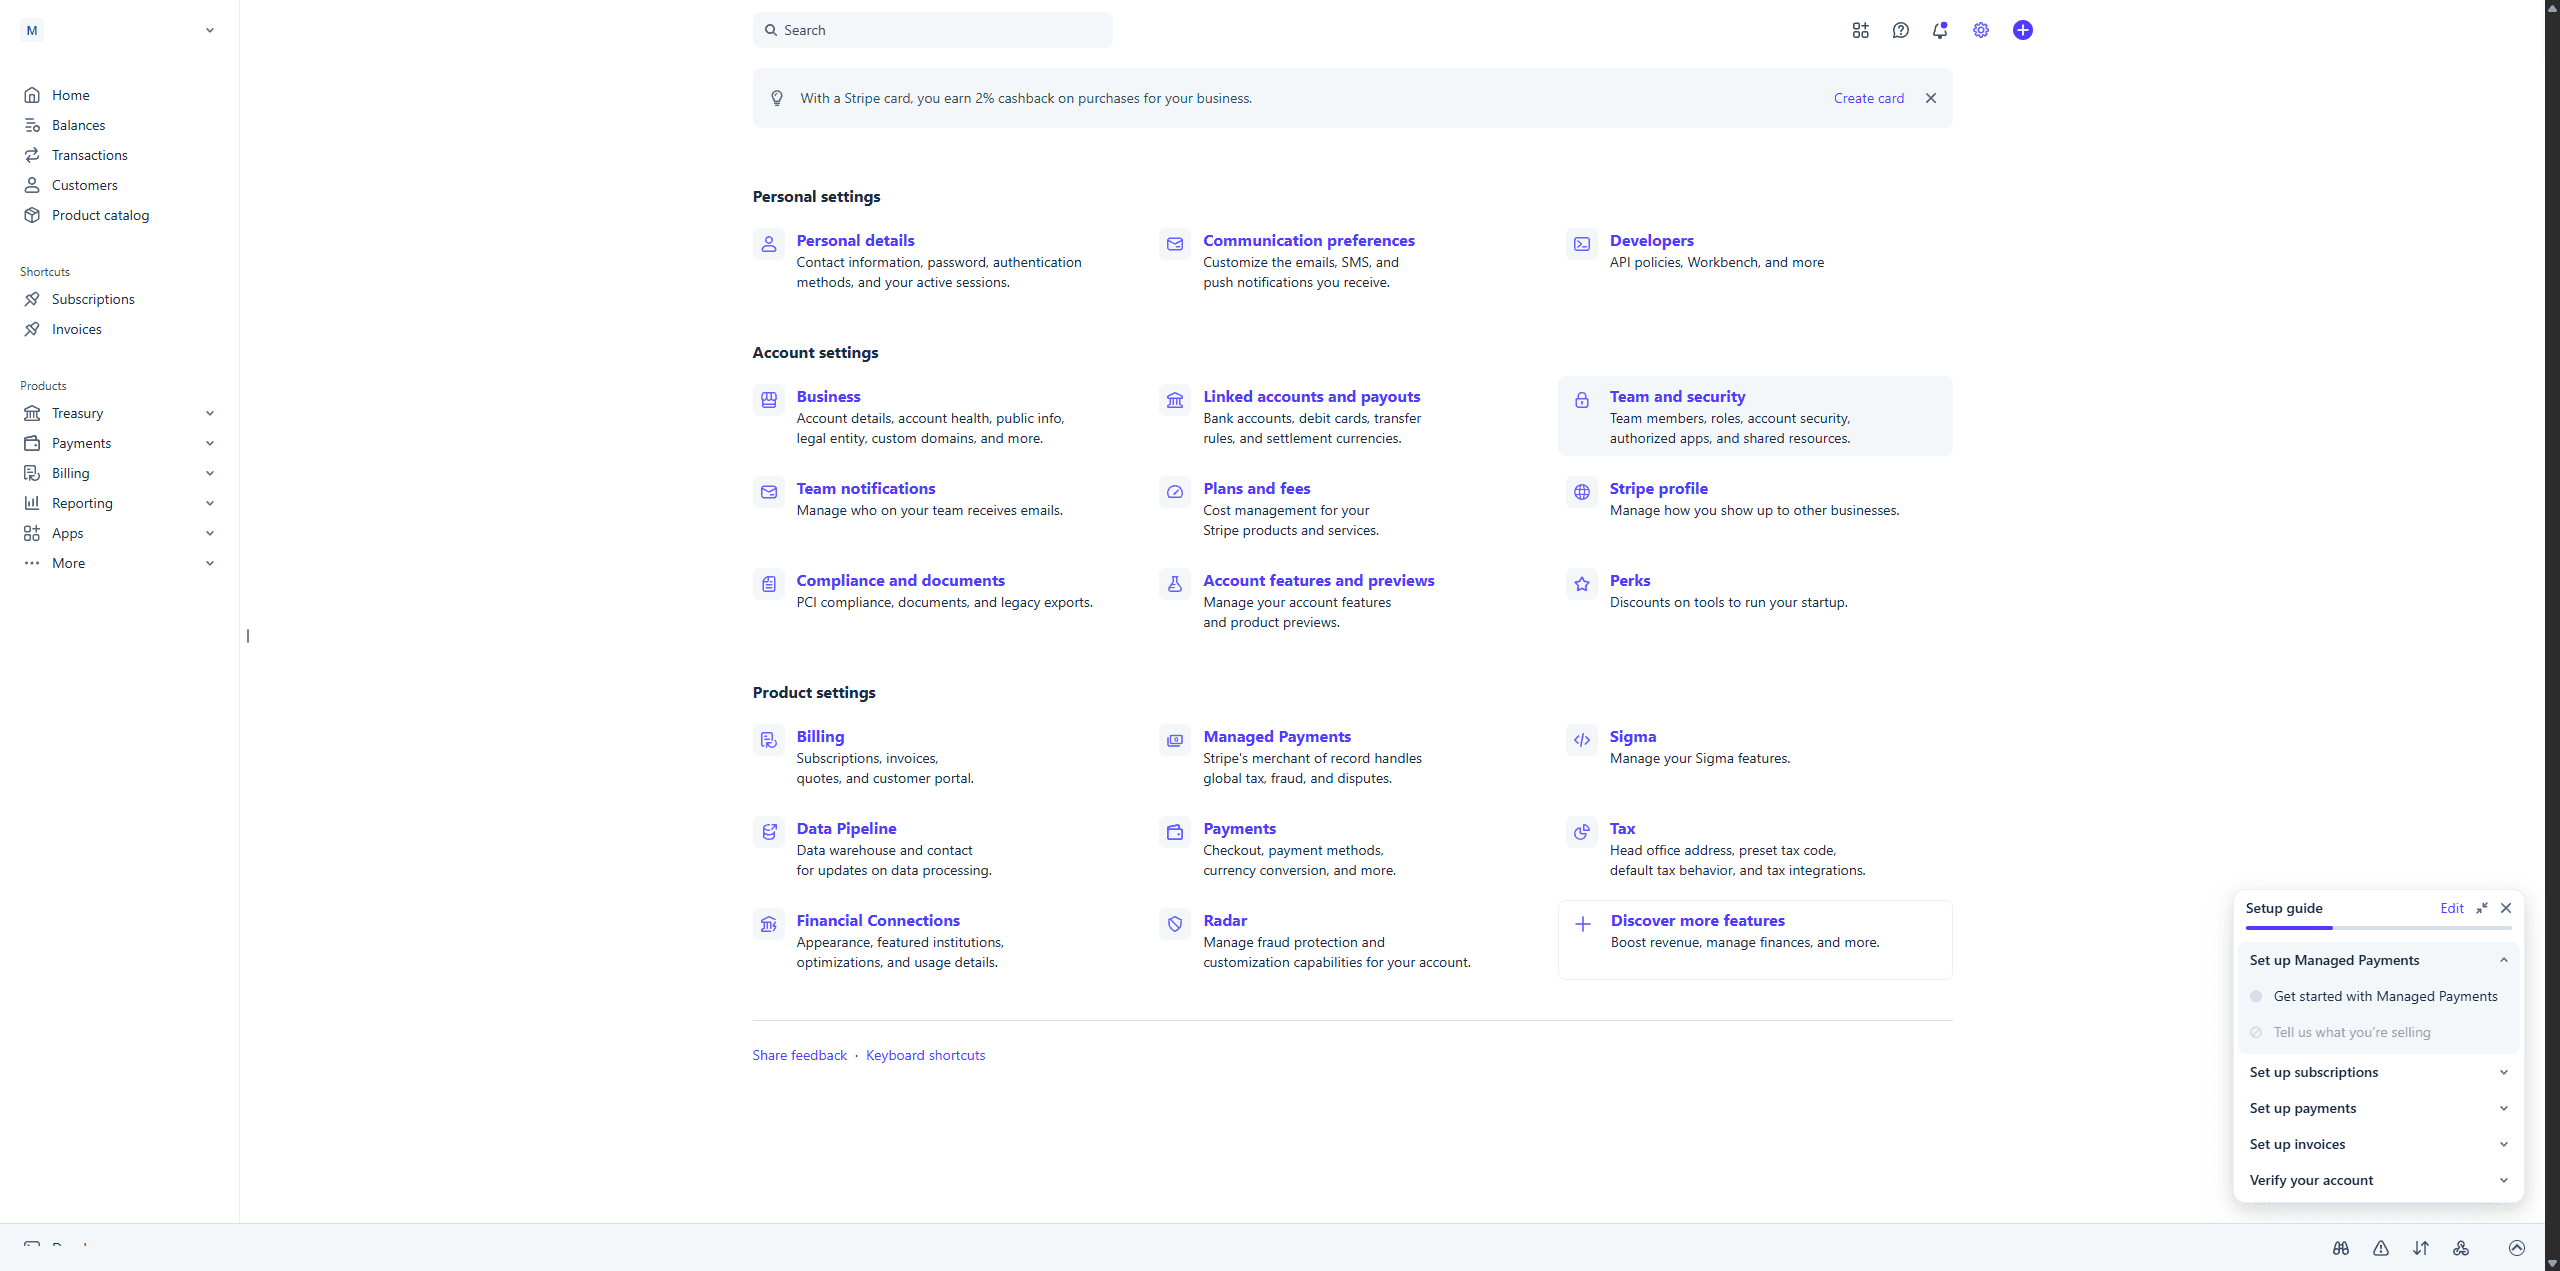Open Product catalog in the sidebar
This screenshot has height=1271, width=2560.
click(100, 215)
